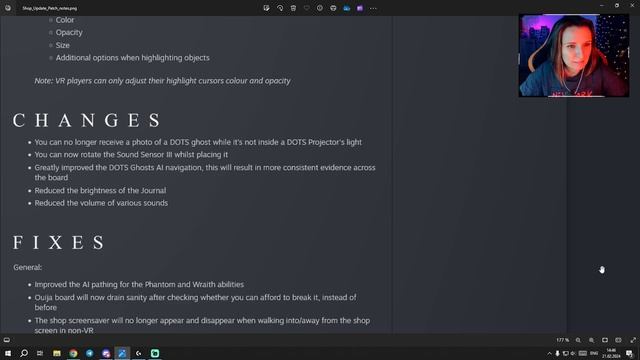Click the Shop_Update_Patch_notes.png file name
Viewport: 640px width, 360px height.
[49, 8]
